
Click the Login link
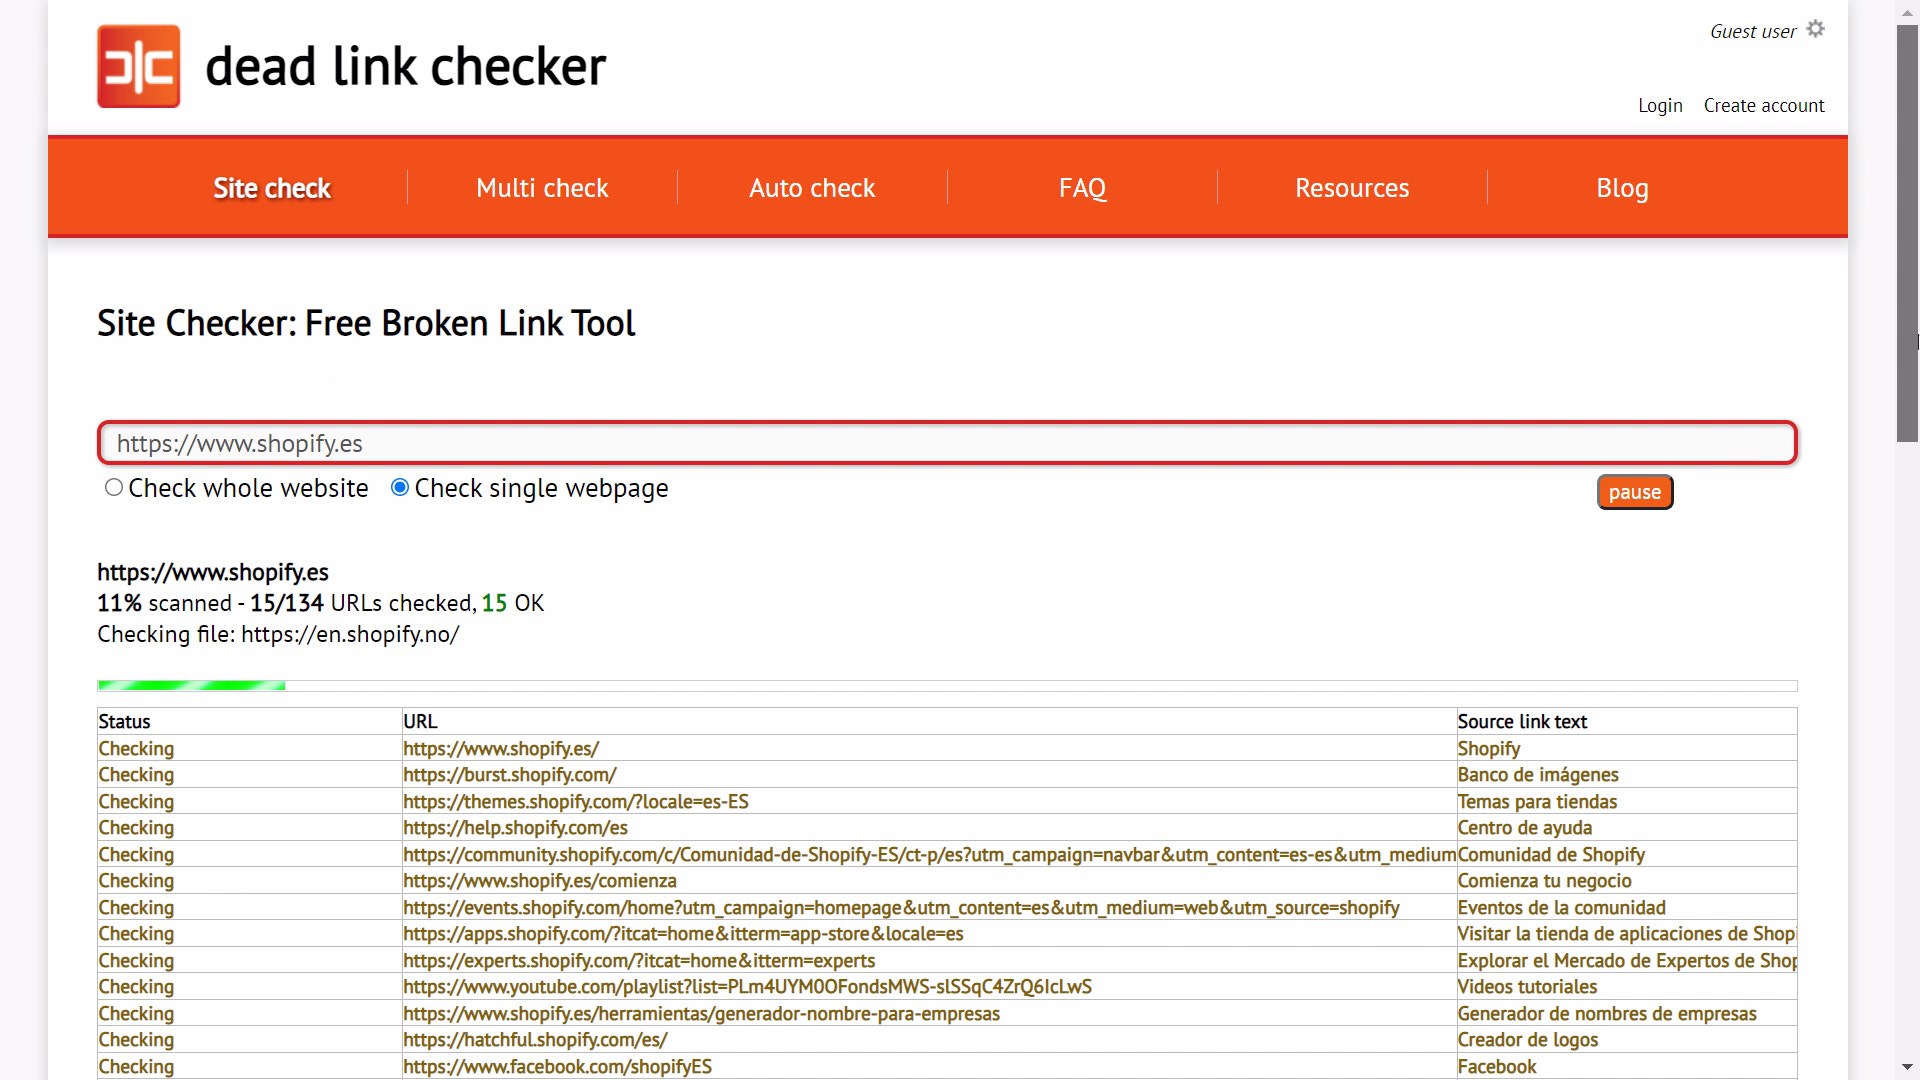(1660, 105)
